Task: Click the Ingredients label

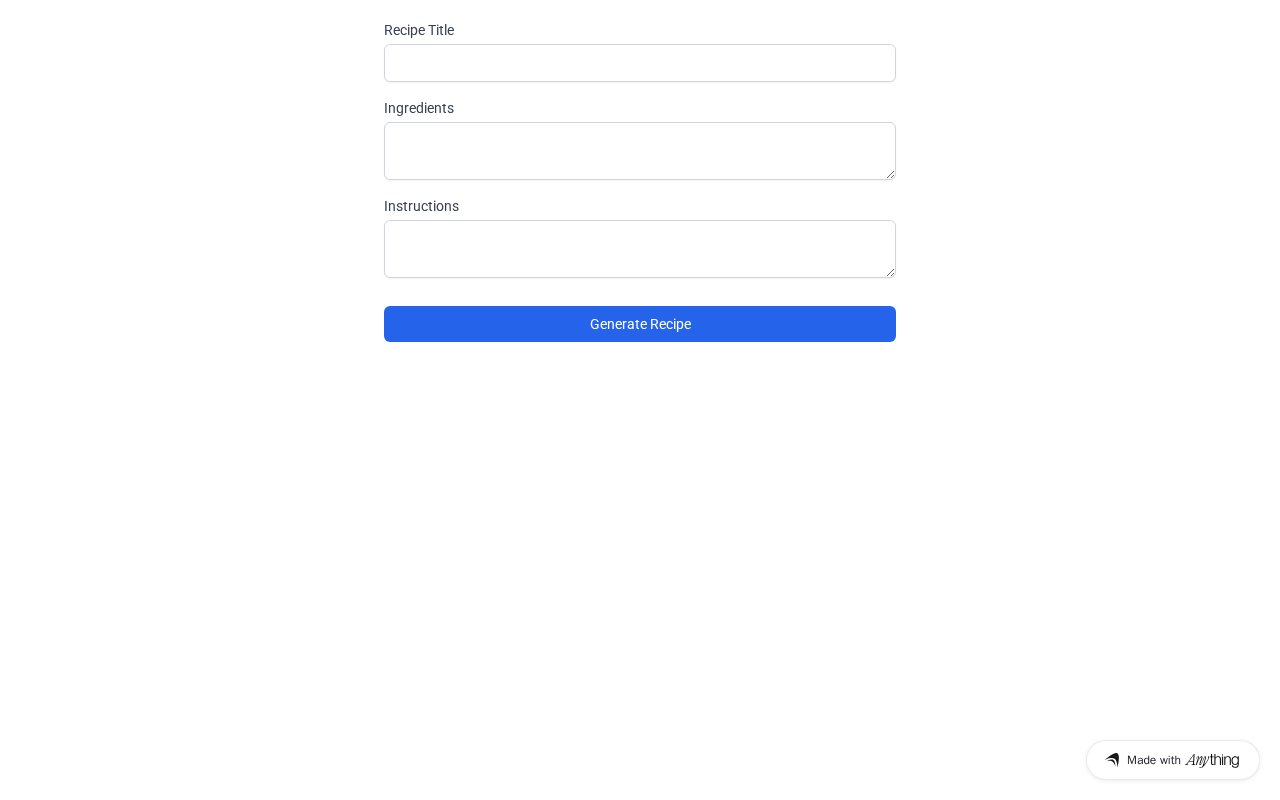Action: point(419,108)
